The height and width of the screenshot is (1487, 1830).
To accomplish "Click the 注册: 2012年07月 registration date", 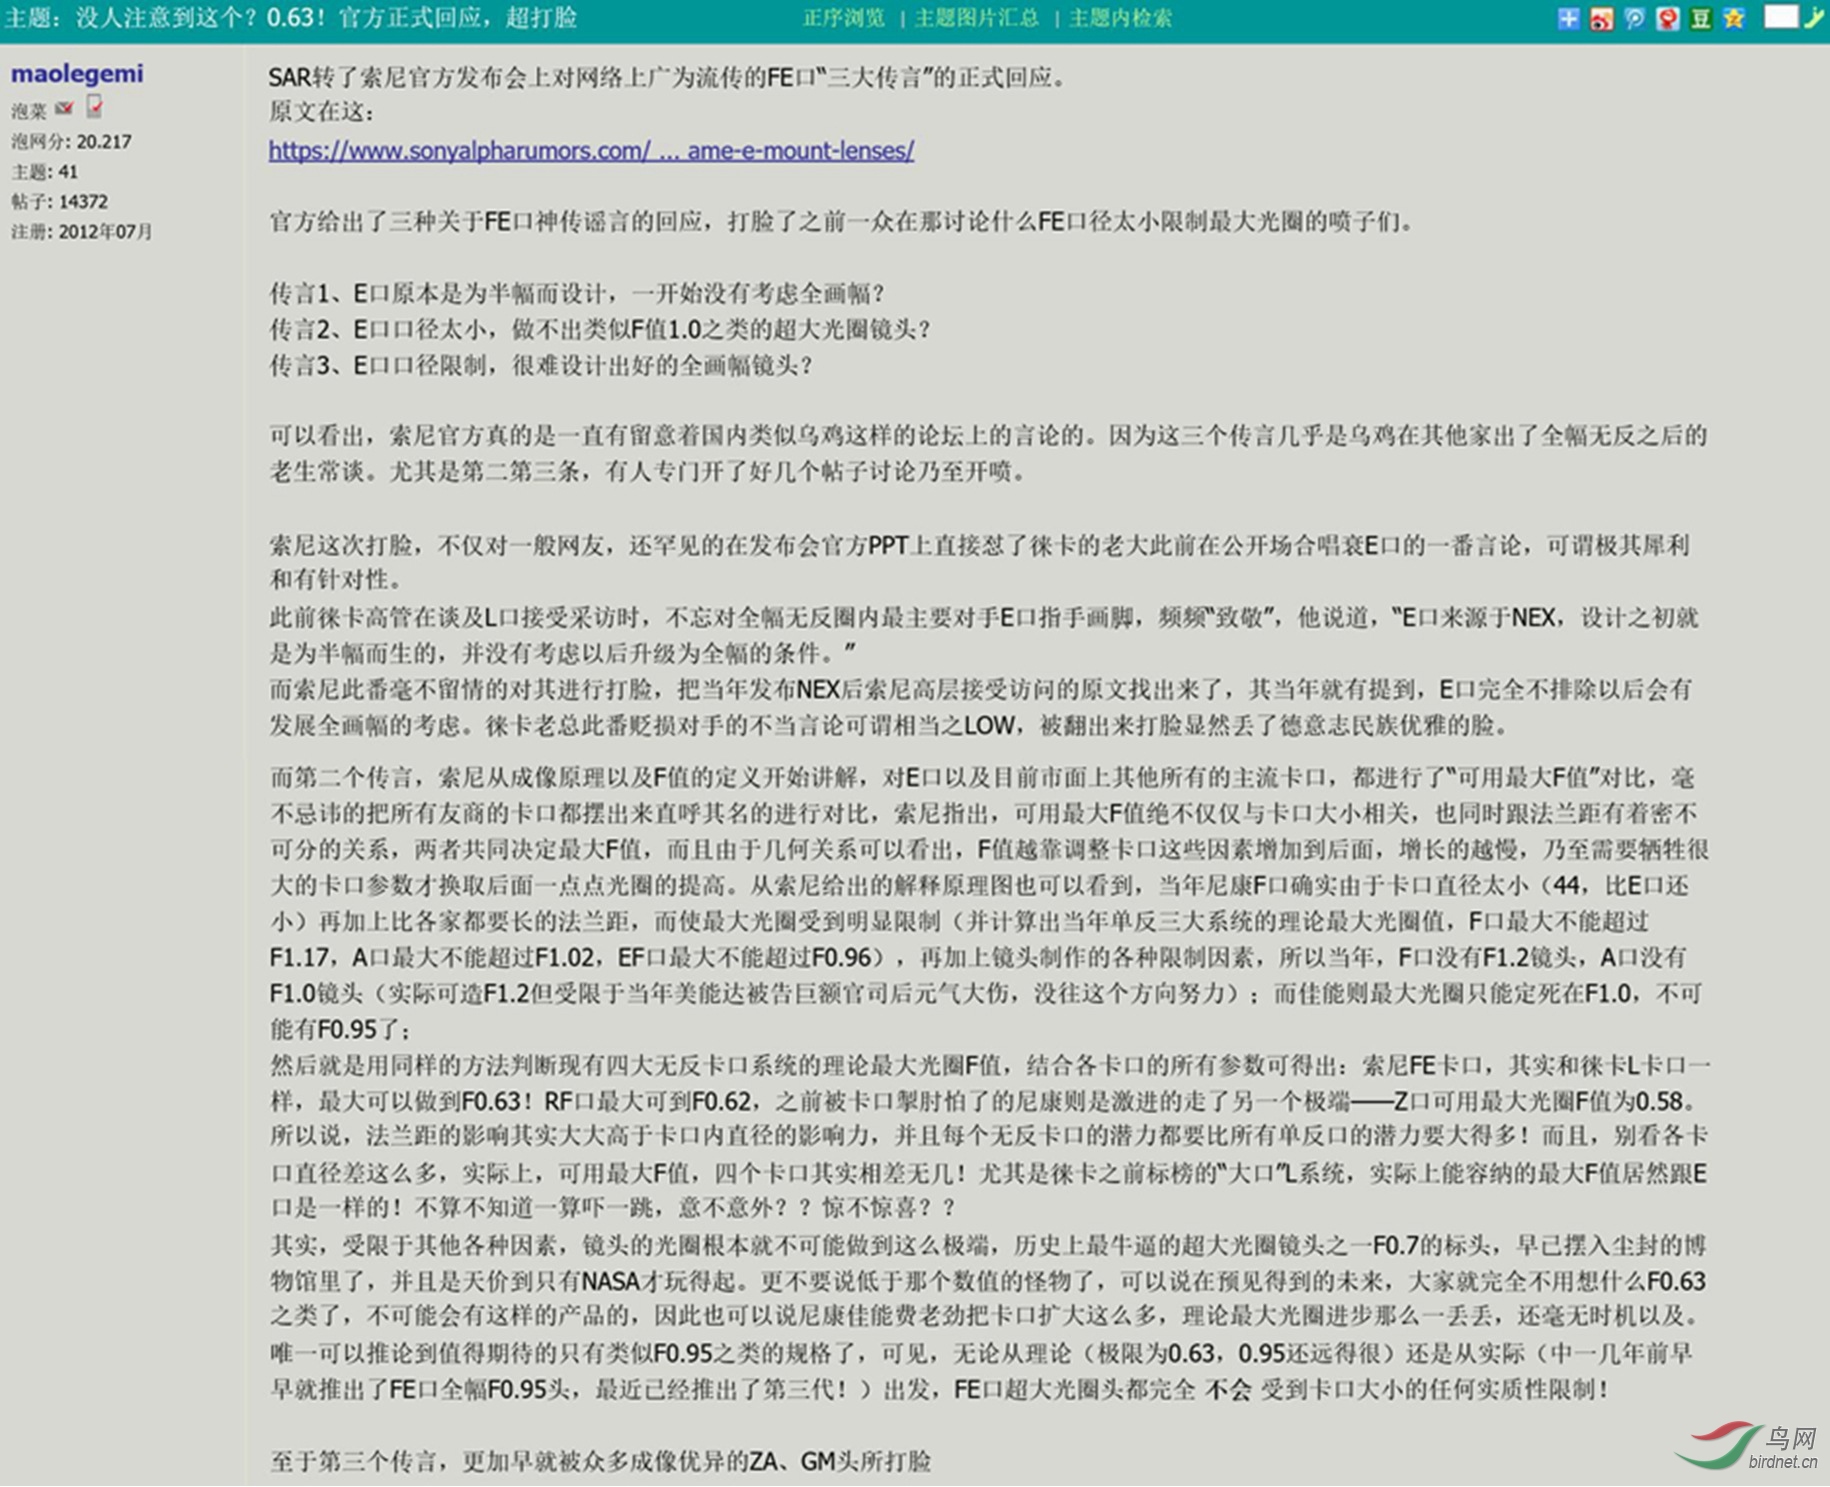I will coord(82,232).
